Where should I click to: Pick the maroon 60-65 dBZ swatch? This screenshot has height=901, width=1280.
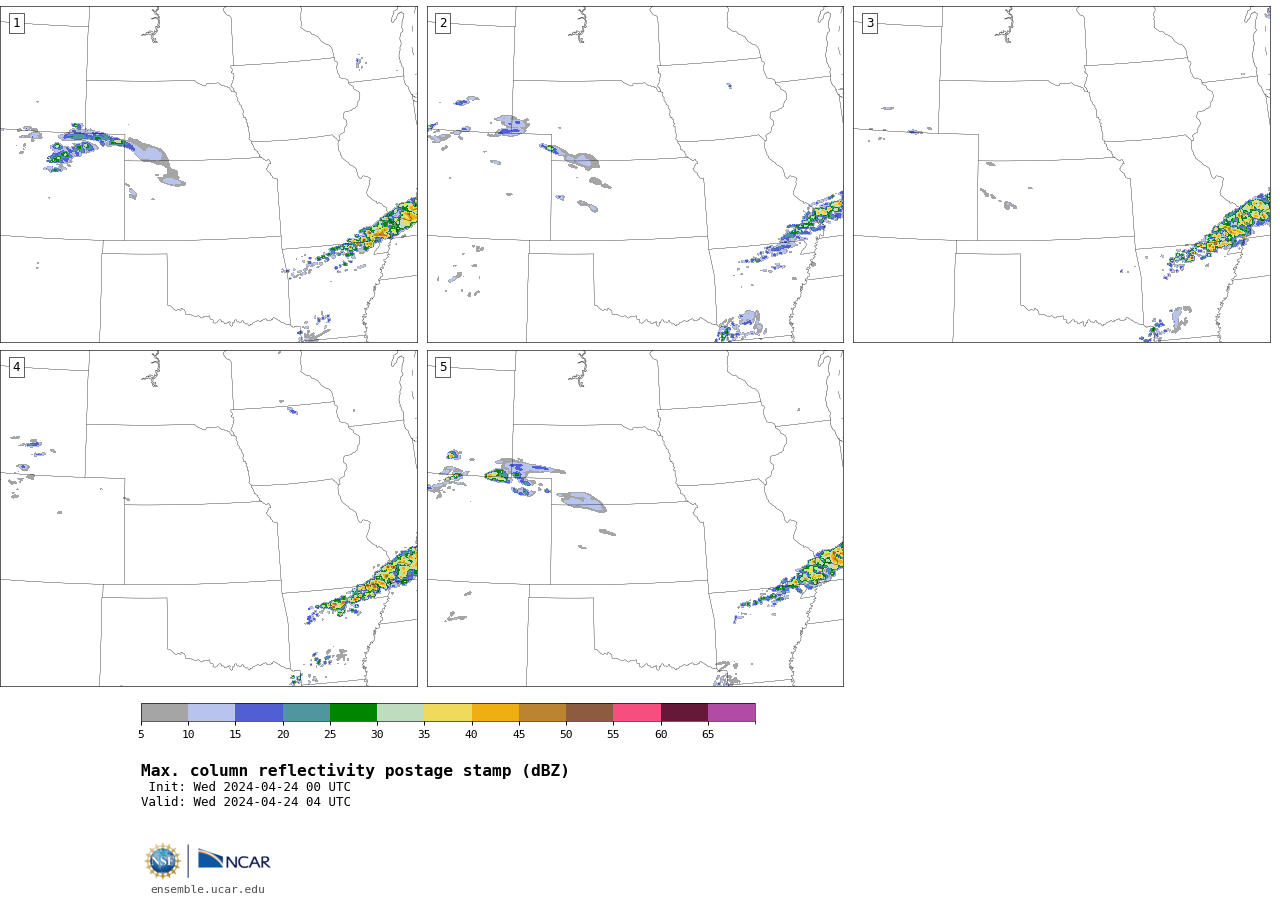[684, 713]
